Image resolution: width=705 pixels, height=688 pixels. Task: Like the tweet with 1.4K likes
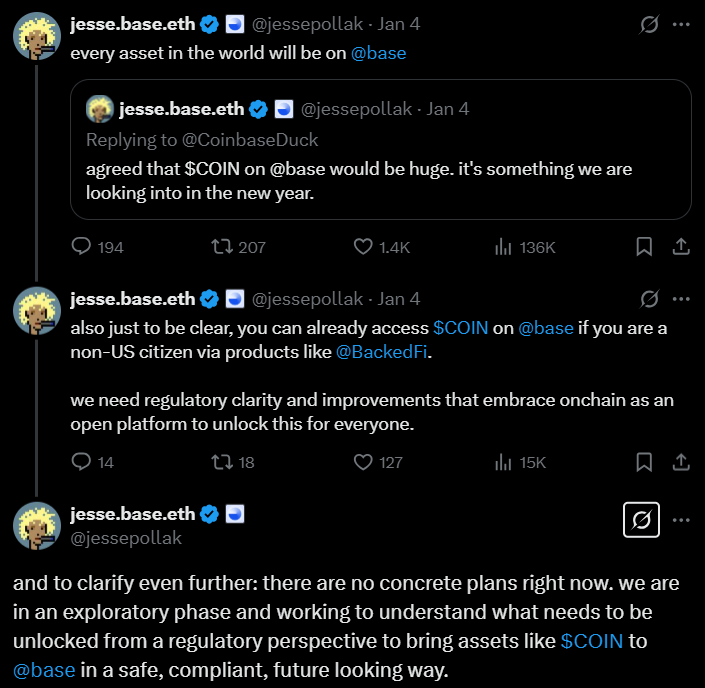tap(364, 246)
